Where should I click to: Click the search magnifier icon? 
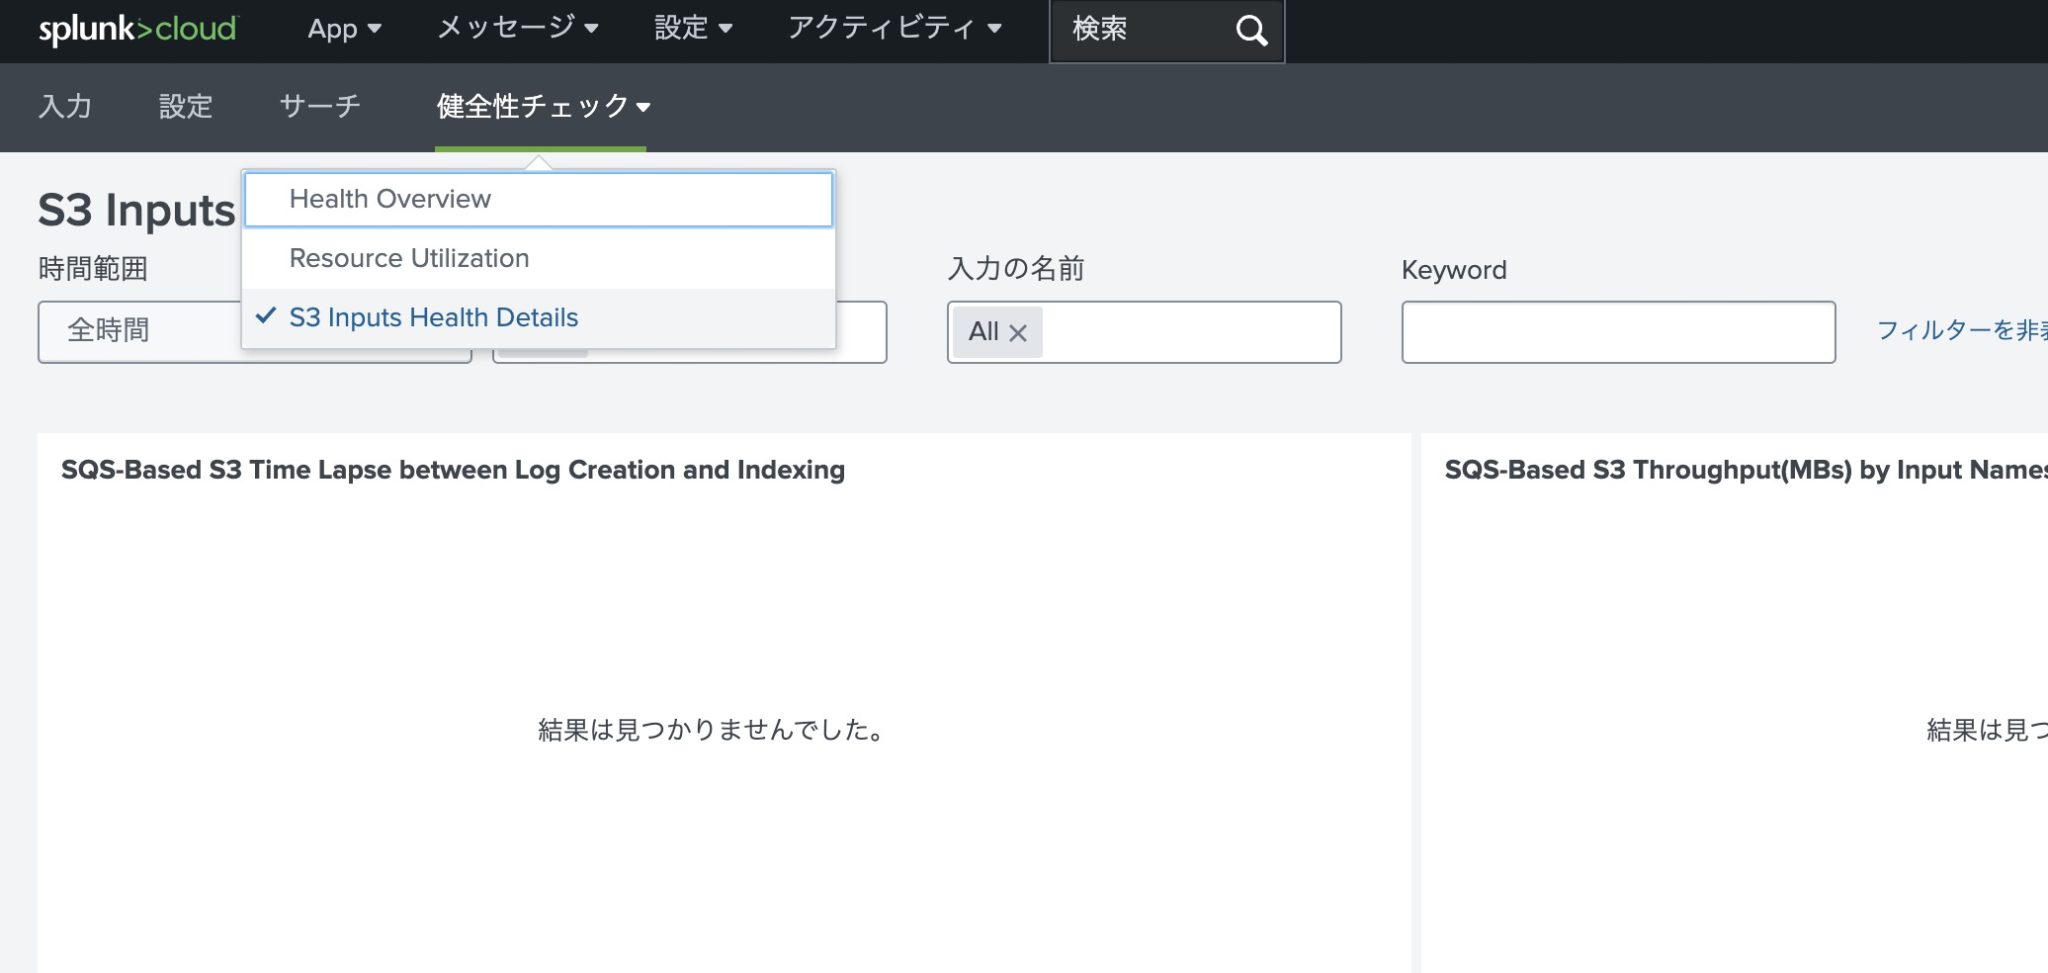coord(1251,31)
